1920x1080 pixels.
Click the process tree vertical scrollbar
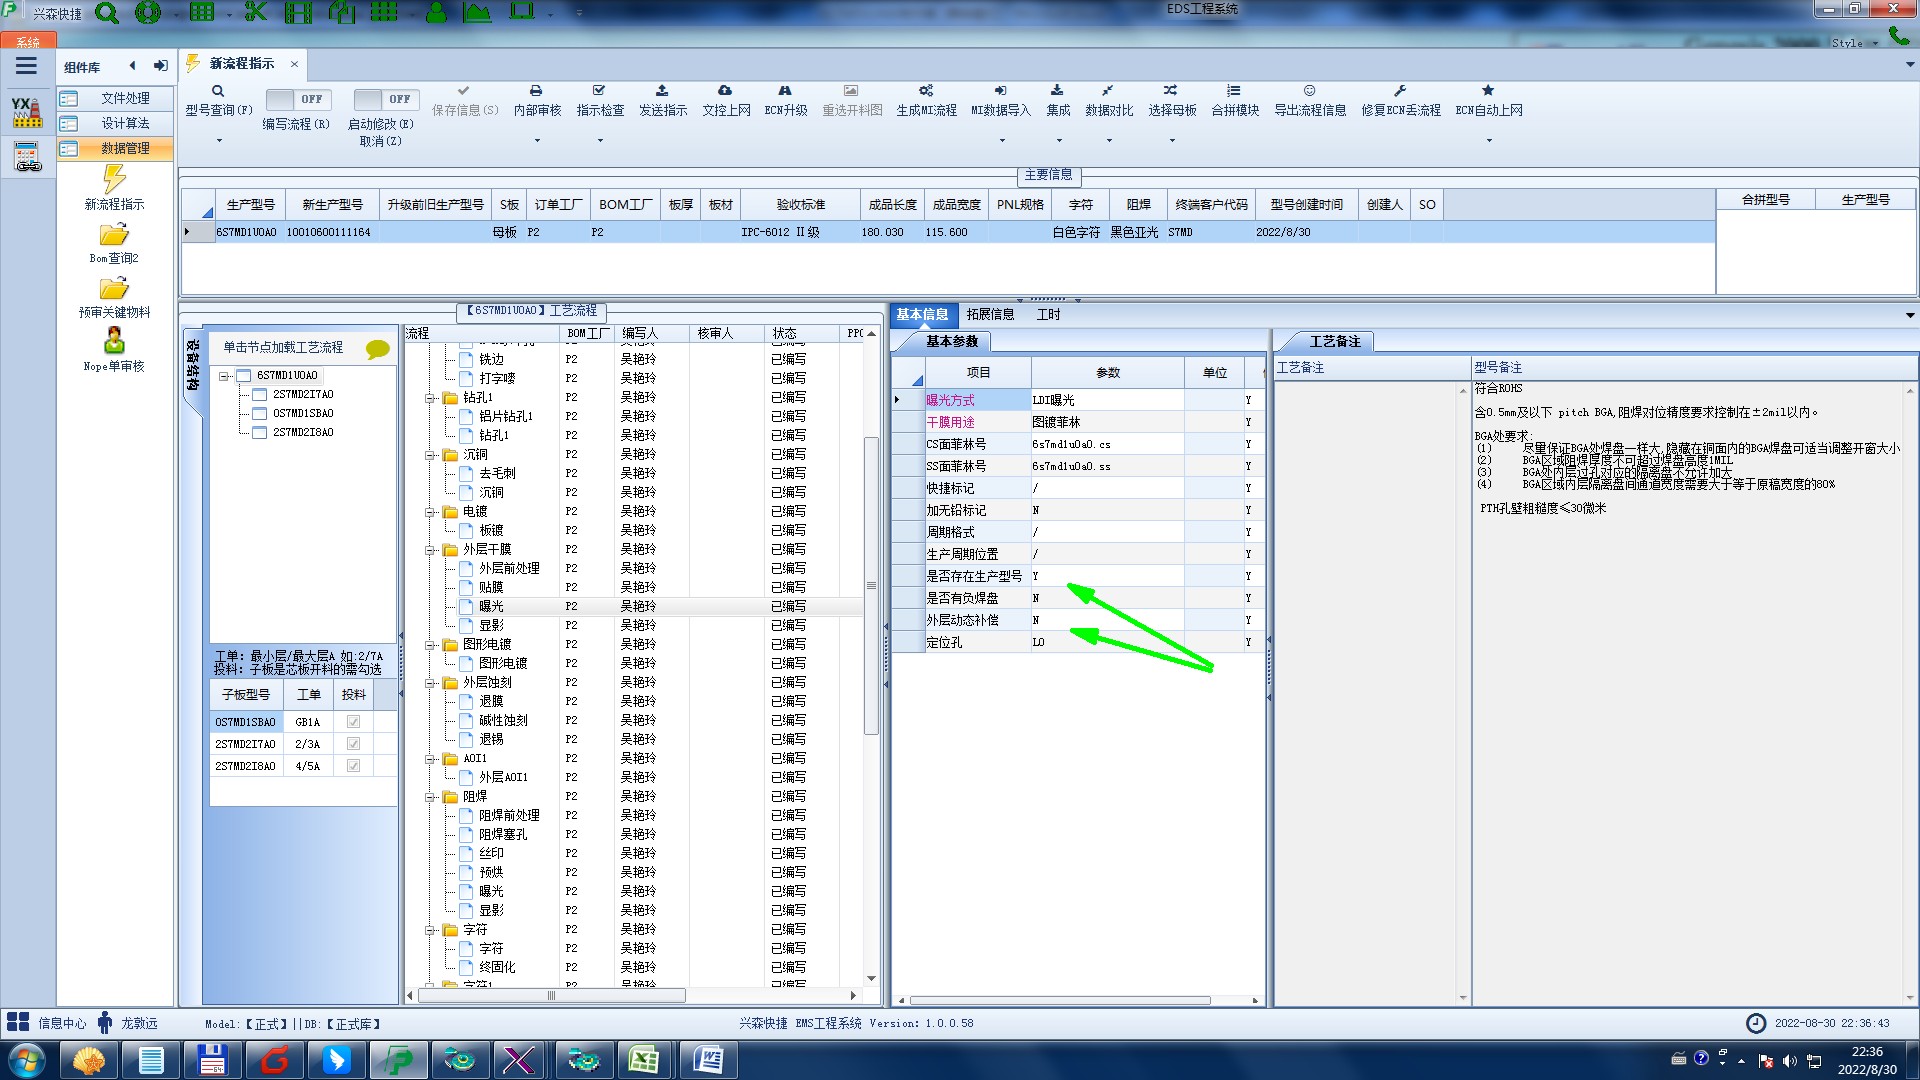pyautogui.click(x=871, y=587)
